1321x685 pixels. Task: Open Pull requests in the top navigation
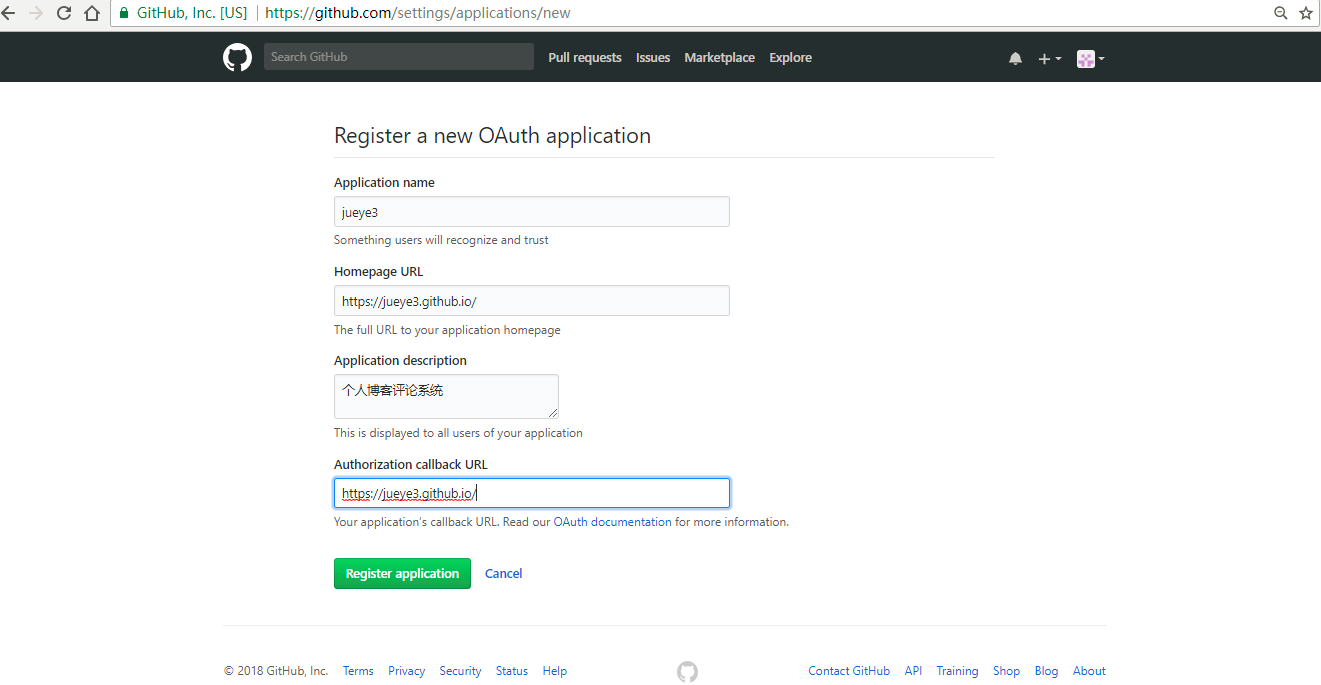585,58
